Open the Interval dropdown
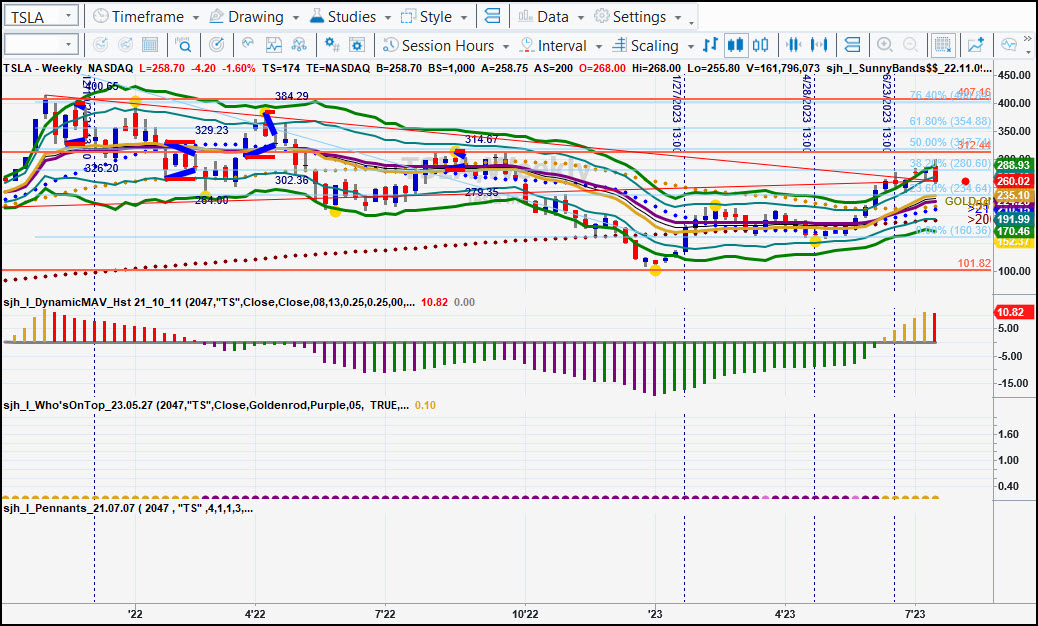The width and height of the screenshot is (1038, 626). 561,45
